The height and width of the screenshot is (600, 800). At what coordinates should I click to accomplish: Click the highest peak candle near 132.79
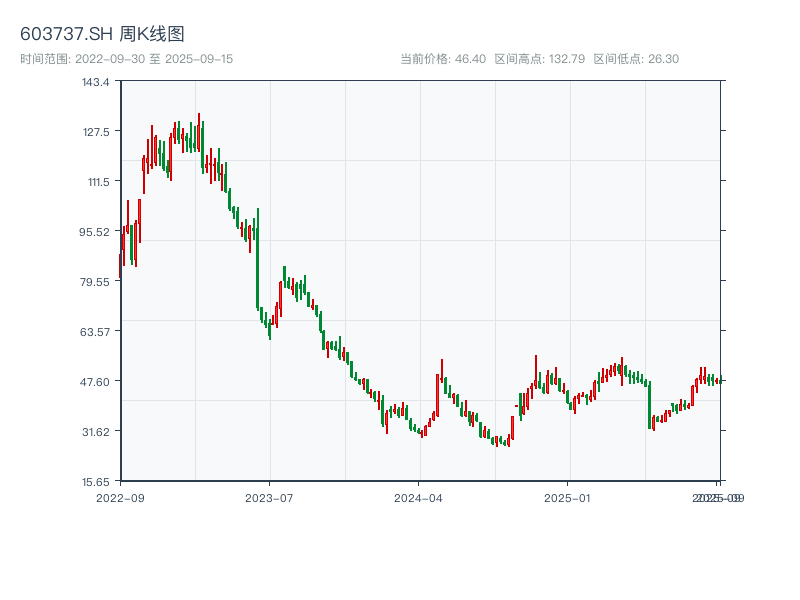coord(199,132)
